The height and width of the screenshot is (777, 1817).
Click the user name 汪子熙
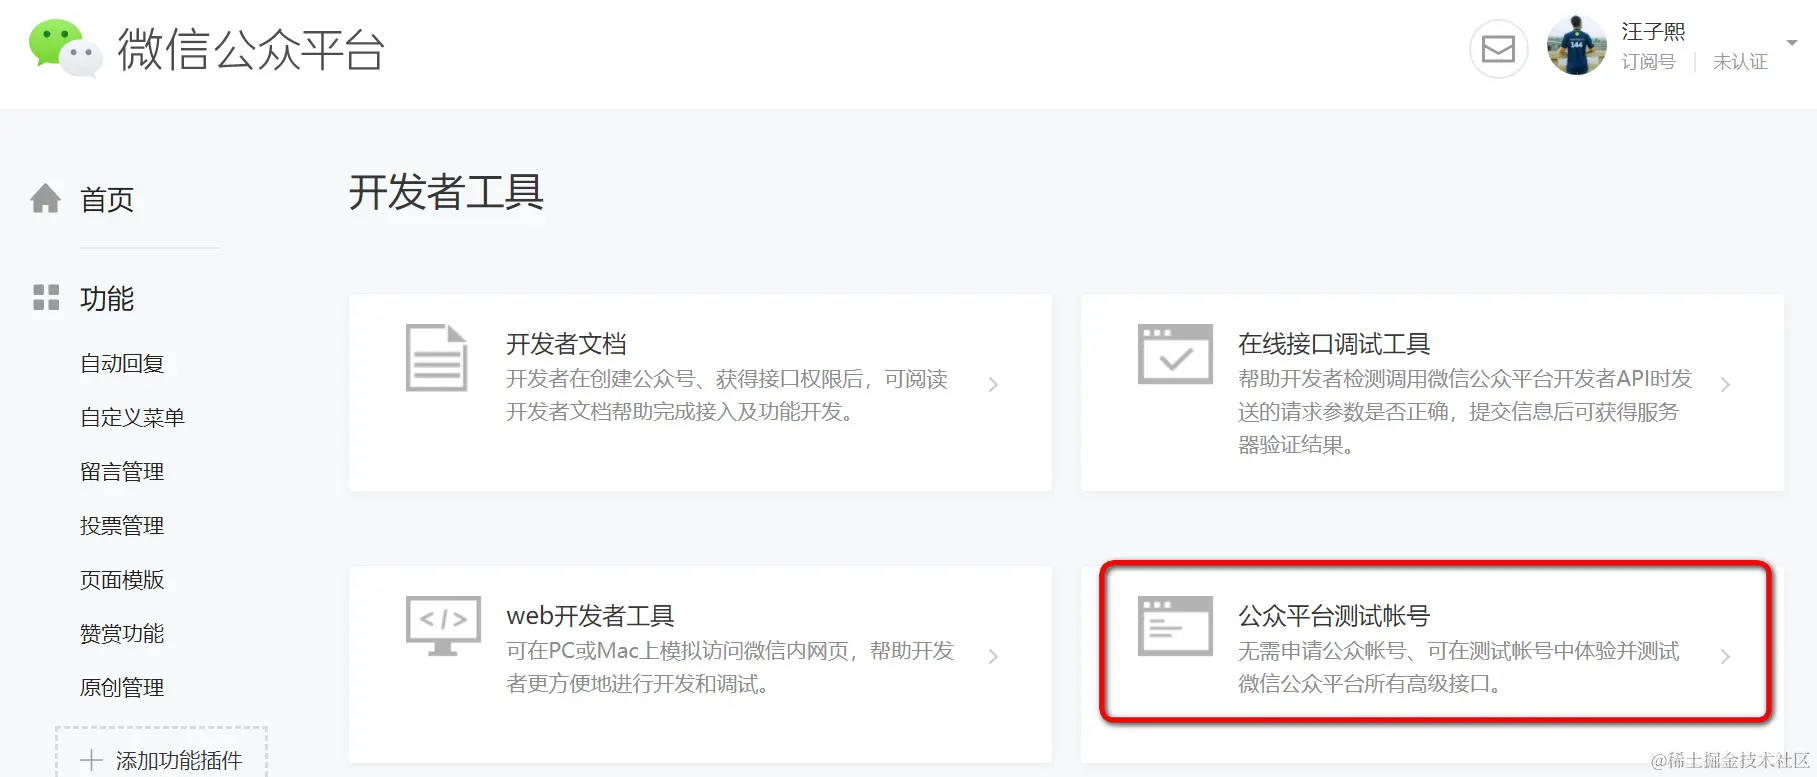(x=1653, y=32)
